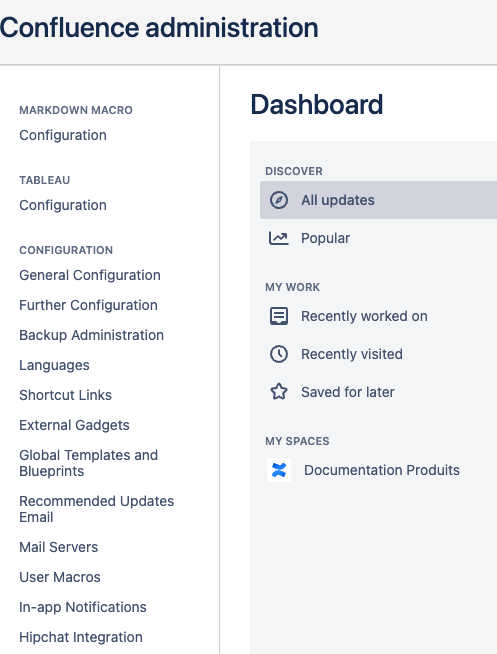Open Tableau Configuration link
Screen dimensions: 497x654
coord(63,205)
